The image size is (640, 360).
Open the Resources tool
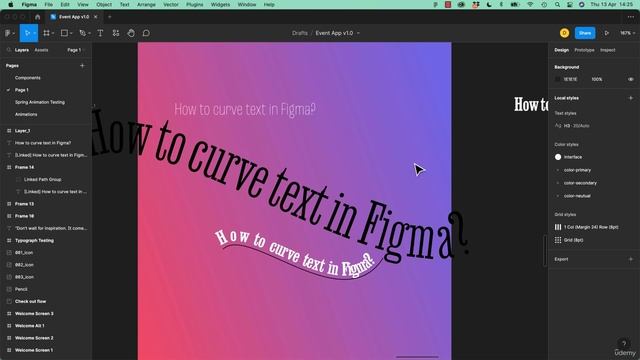116,33
